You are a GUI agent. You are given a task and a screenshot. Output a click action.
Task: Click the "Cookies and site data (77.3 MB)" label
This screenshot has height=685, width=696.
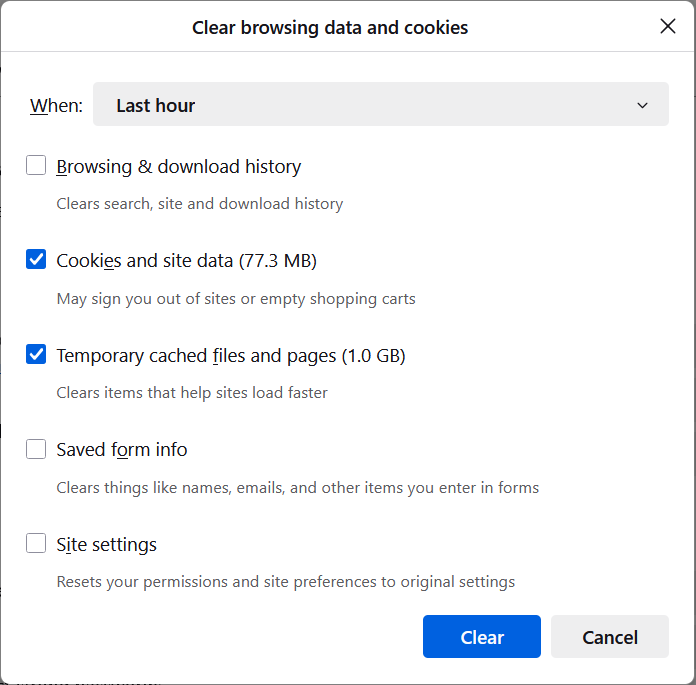click(186, 261)
